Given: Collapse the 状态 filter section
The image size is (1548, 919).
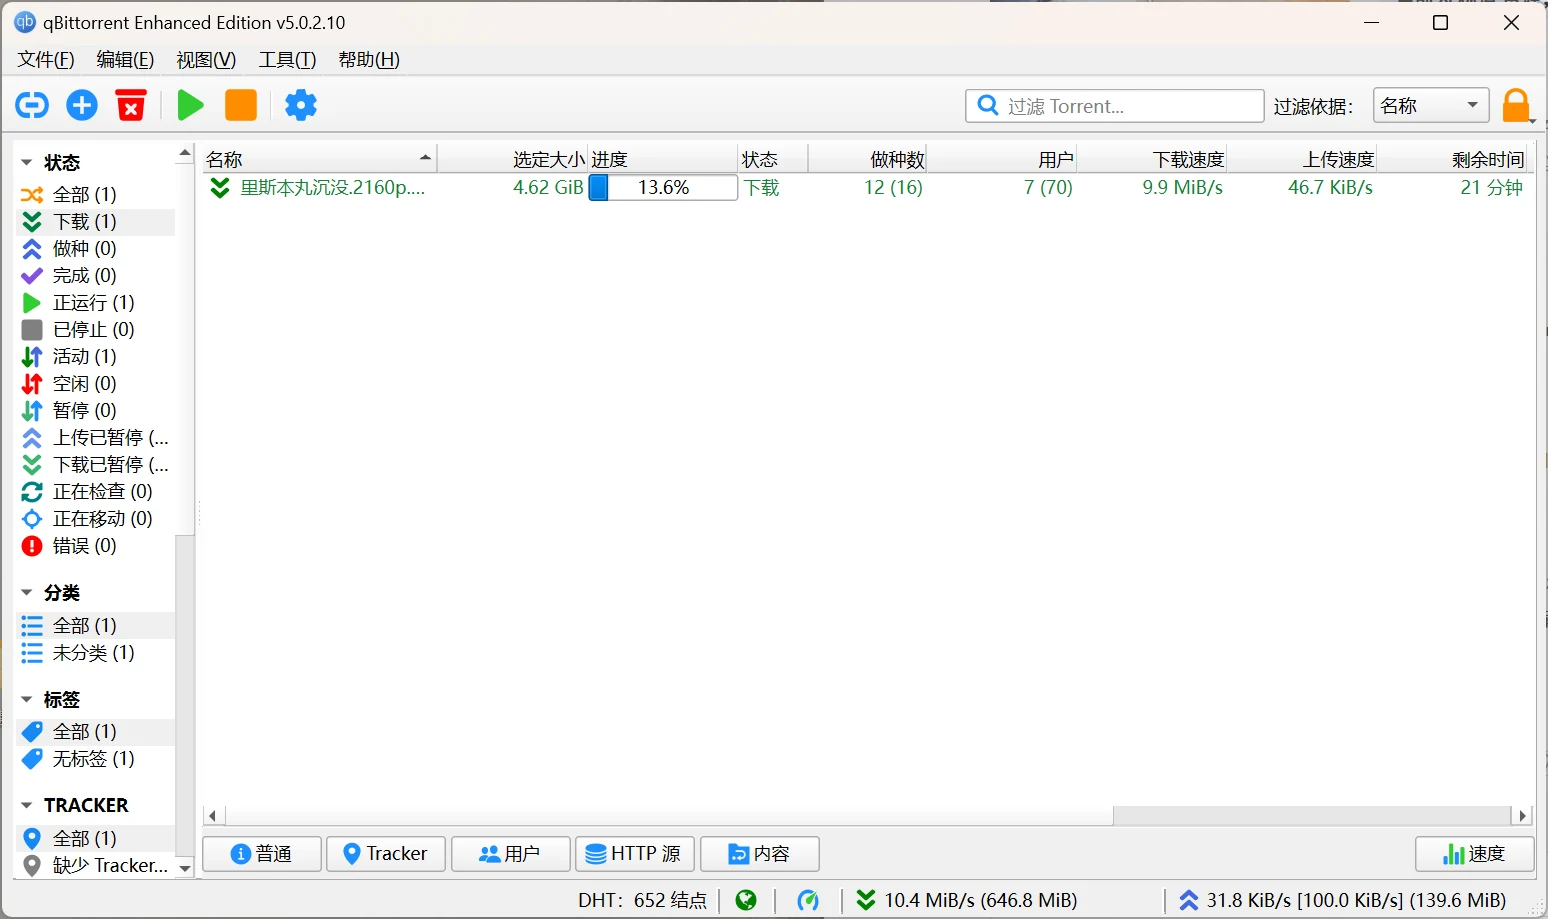Looking at the screenshot, I should pos(27,162).
